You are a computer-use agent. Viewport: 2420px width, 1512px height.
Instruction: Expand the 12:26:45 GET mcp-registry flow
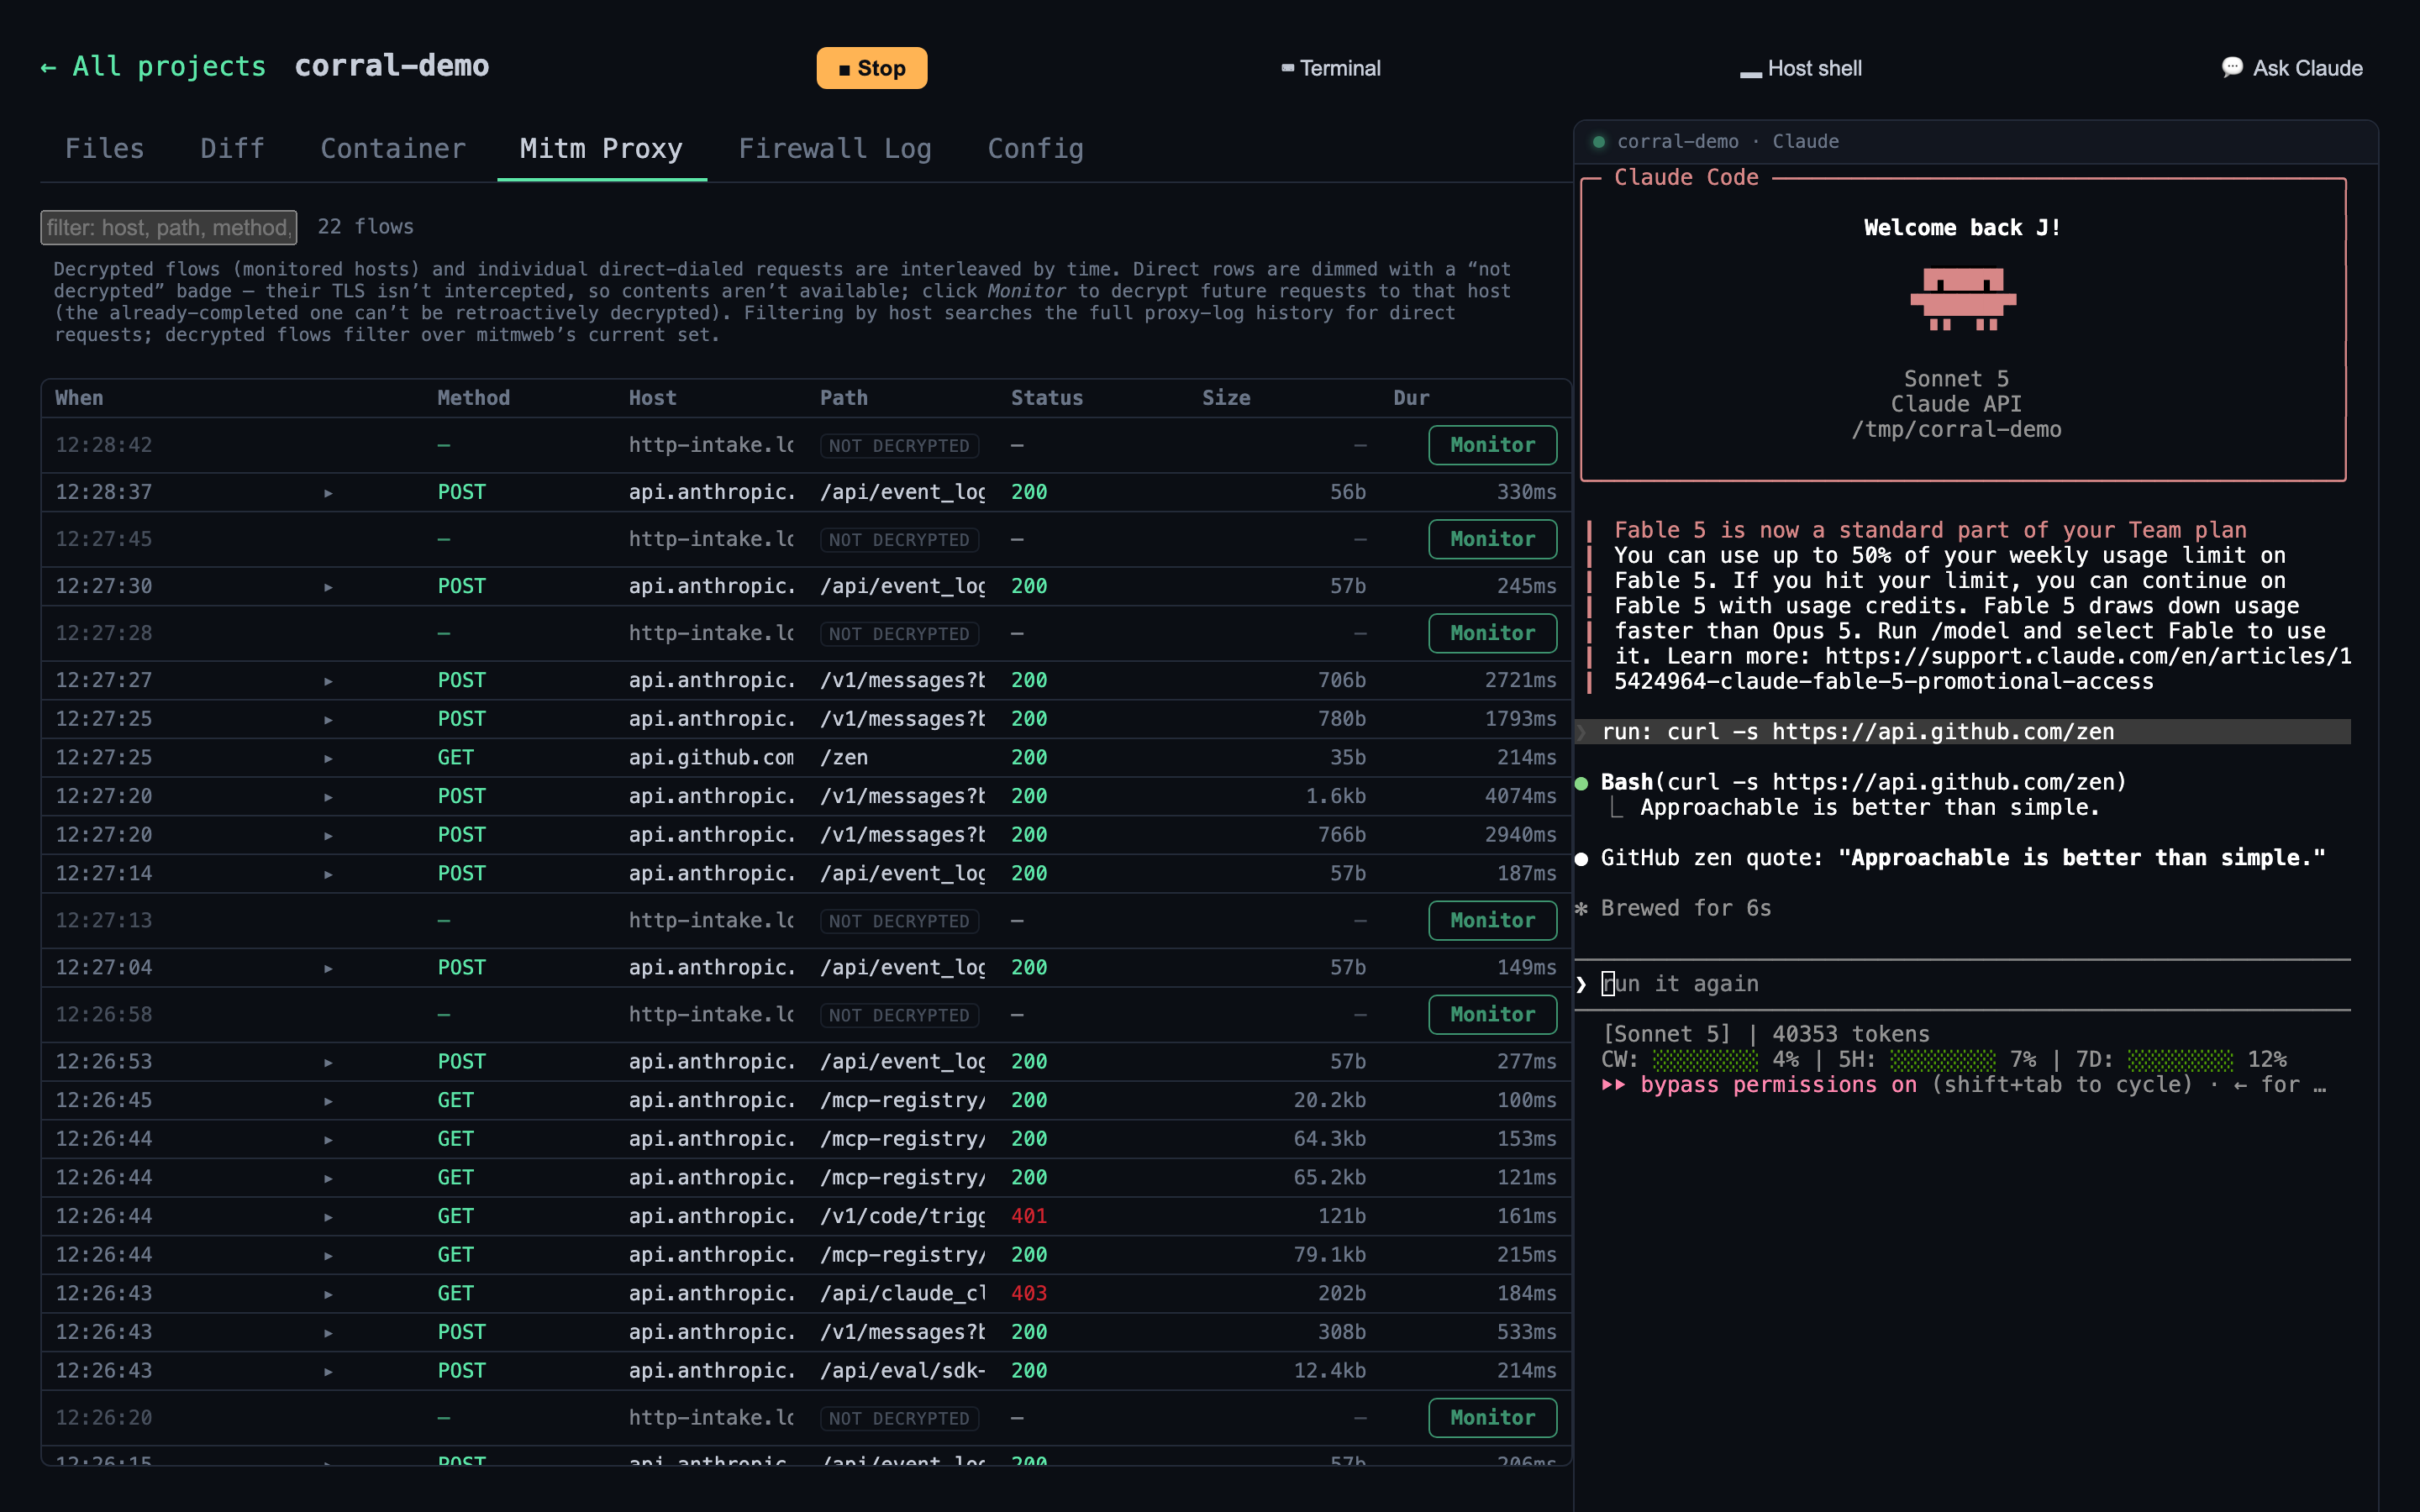tap(328, 1101)
